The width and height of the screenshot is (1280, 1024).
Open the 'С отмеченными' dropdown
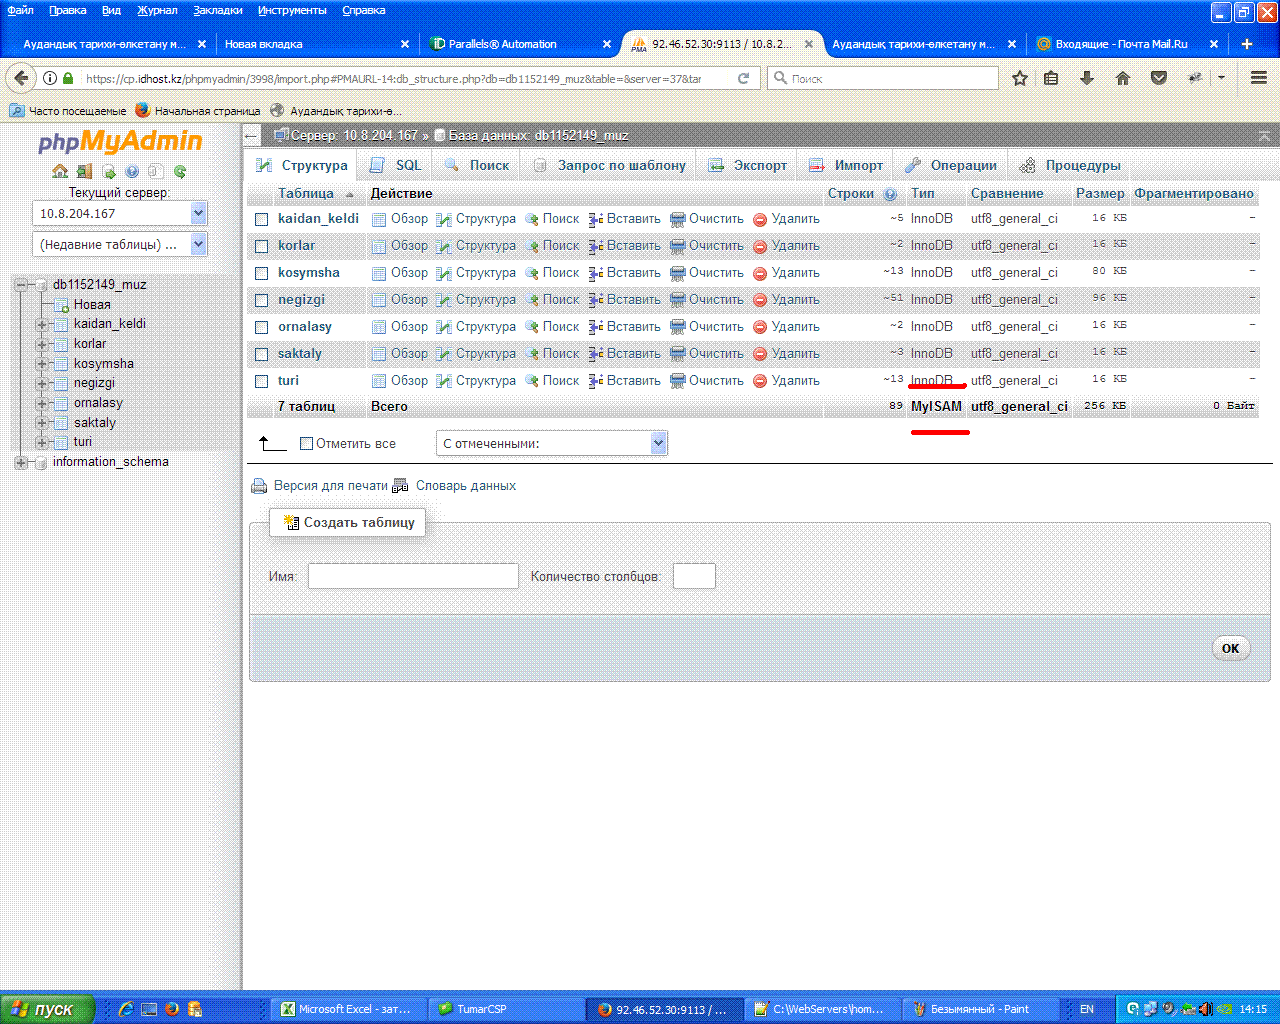tap(551, 443)
